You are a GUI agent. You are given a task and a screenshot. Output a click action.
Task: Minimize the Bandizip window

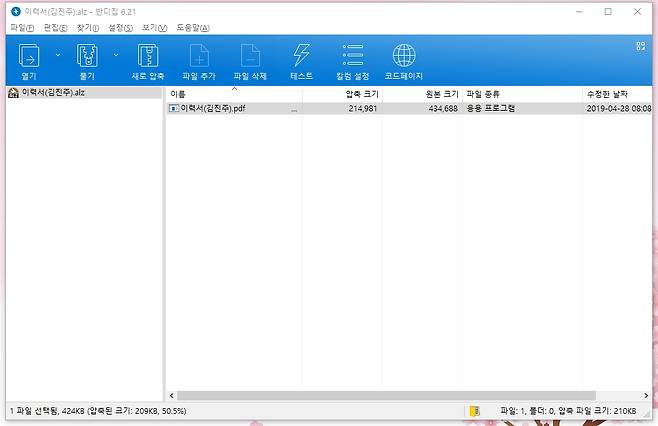pyautogui.click(x=580, y=12)
